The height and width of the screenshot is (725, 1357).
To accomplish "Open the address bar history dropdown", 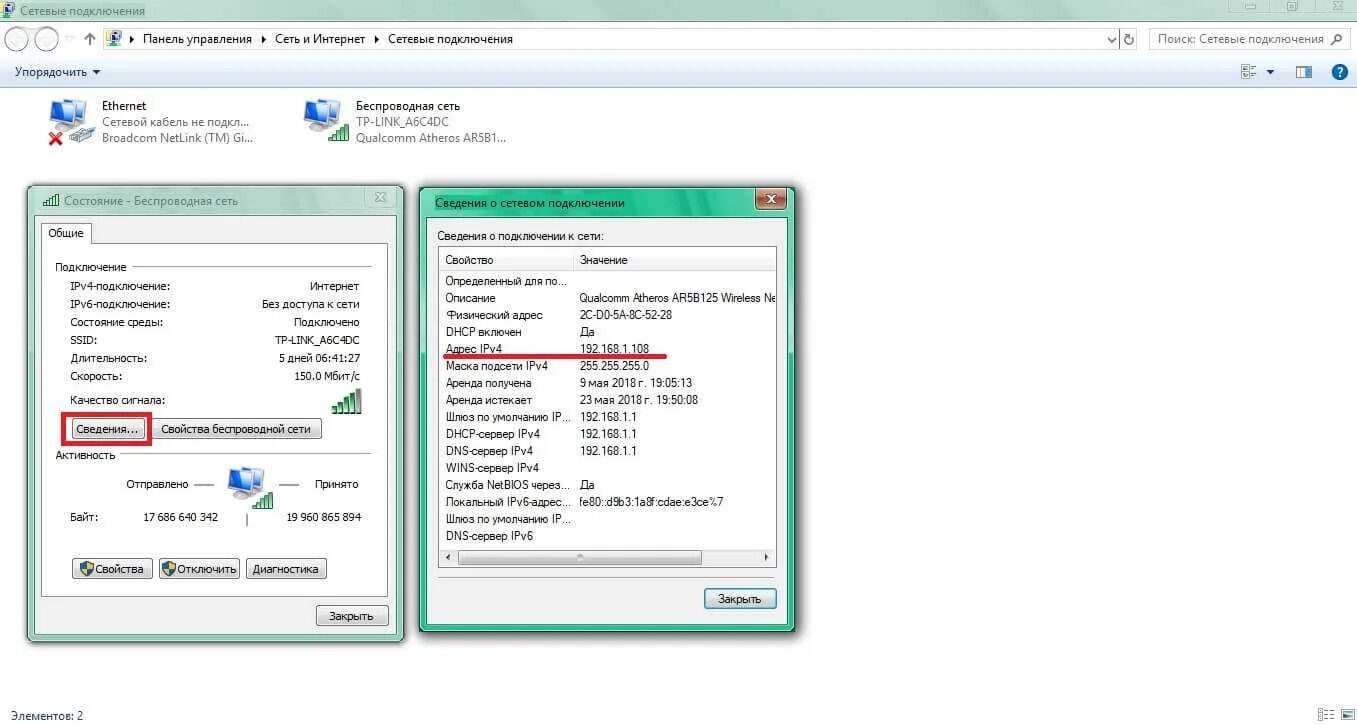I will pos(1112,39).
